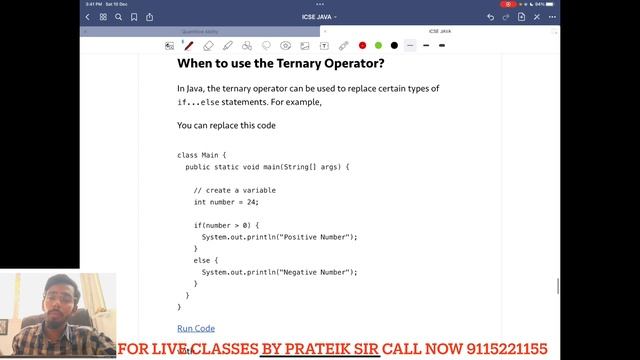Toggle read-only mode with the crossed pen icon

pos(537,17)
